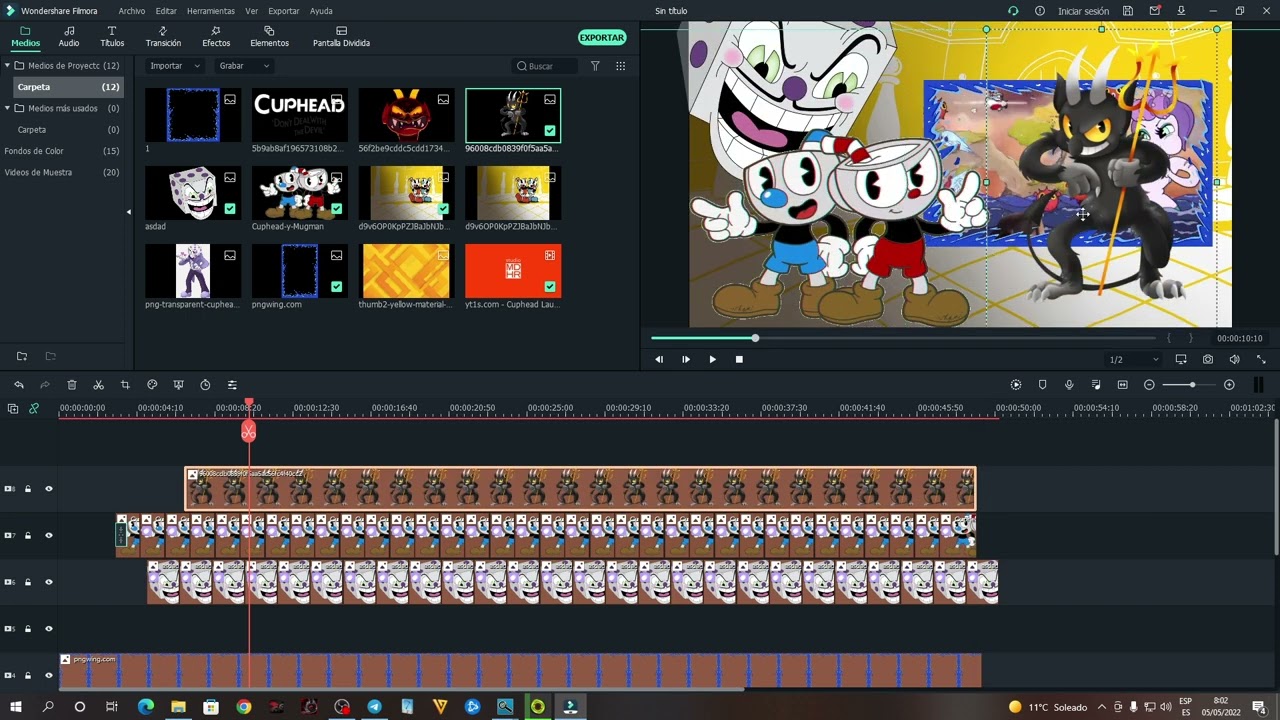This screenshot has width=1280, height=720.
Task: Open Google Chrome from the taskbar
Action: coord(244,707)
